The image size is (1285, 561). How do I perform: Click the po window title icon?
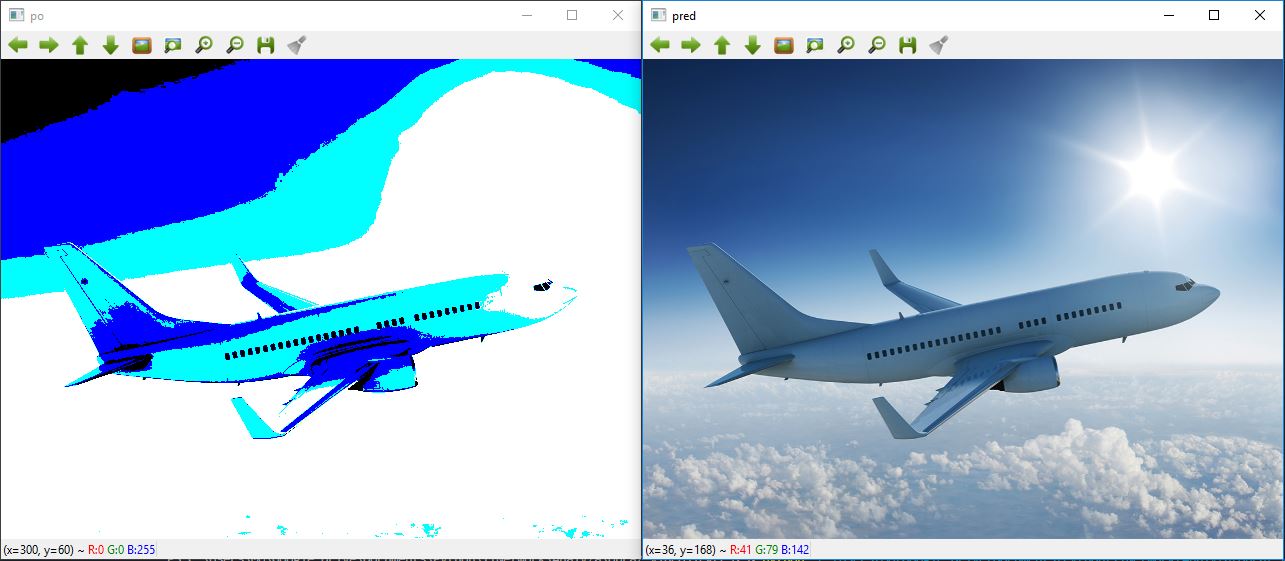16,16
